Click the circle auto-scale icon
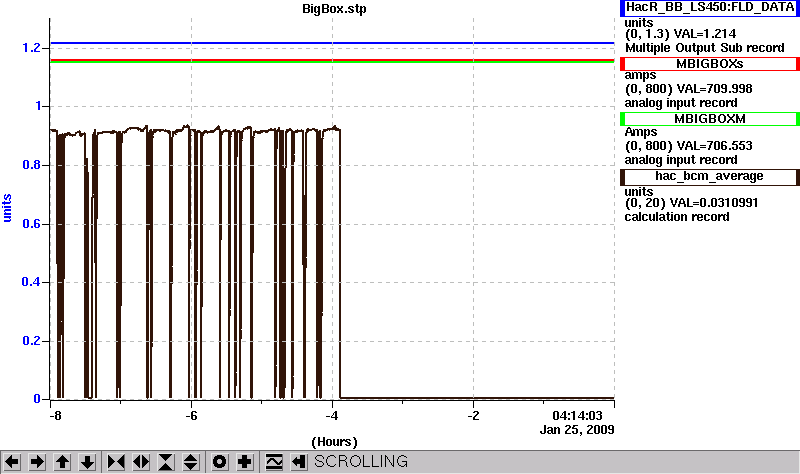 click(x=219, y=462)
